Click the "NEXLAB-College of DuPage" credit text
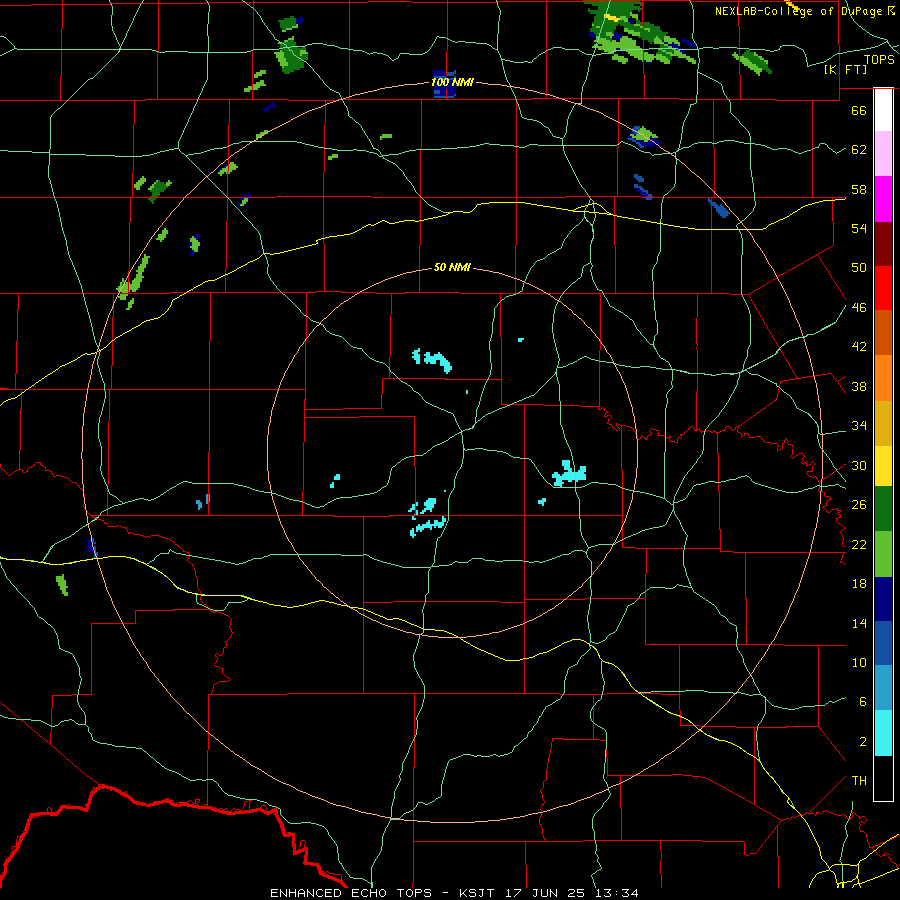 pos(800,11)
